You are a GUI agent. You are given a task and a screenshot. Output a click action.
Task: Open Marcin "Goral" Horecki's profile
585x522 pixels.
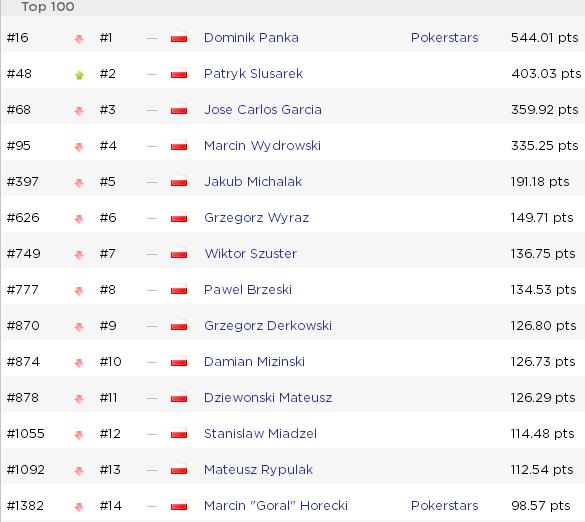tap(276, 506)
